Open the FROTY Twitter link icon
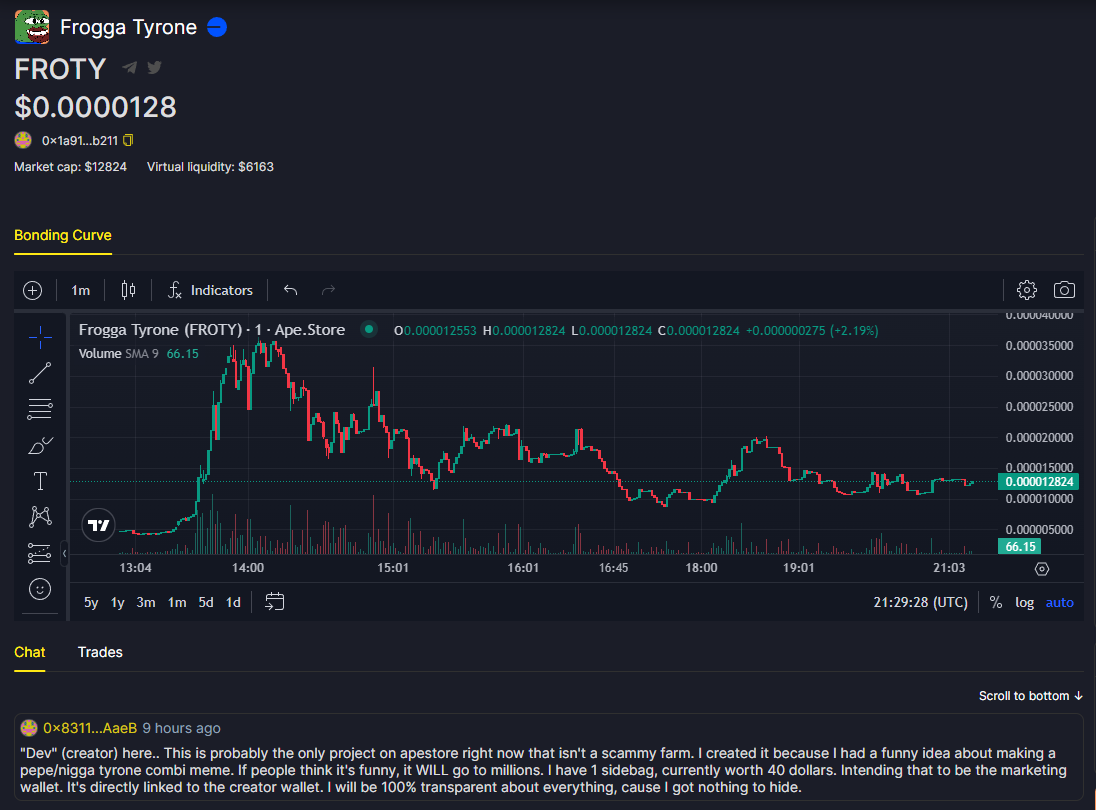Viewport: 1096px width, 810px height. click(154, 68)
